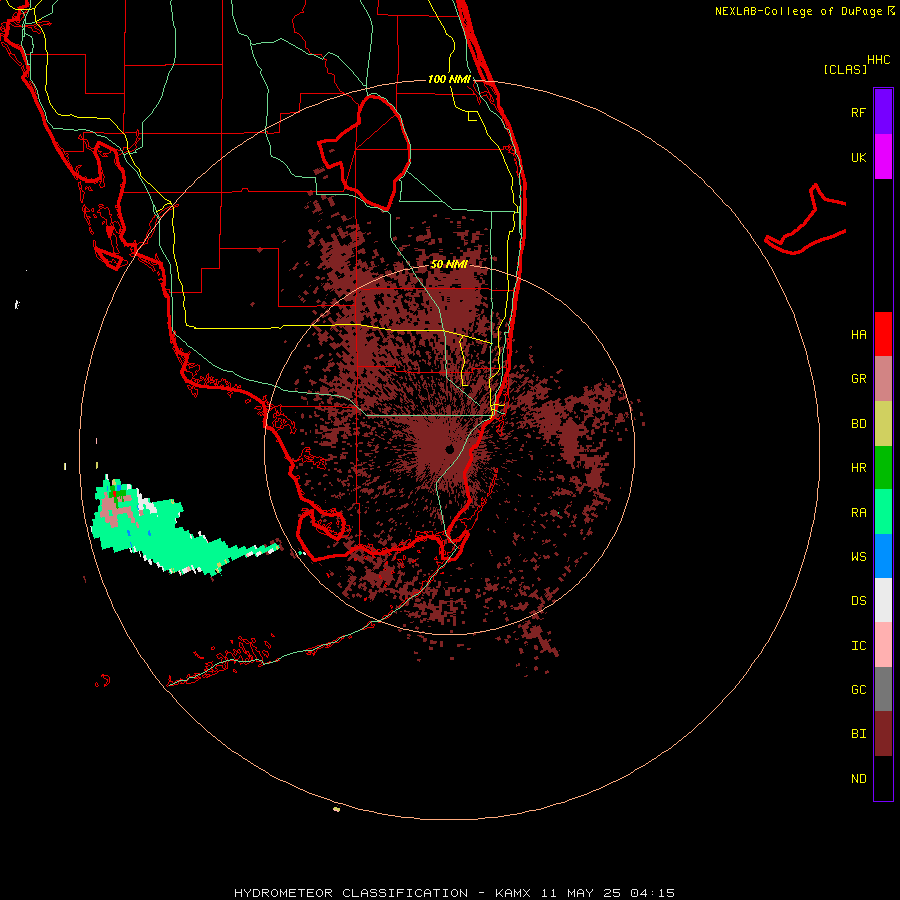This screenshot has width=900, height=900.
Task: Click the ND black legend swatch
Action: tap(883, 778)
